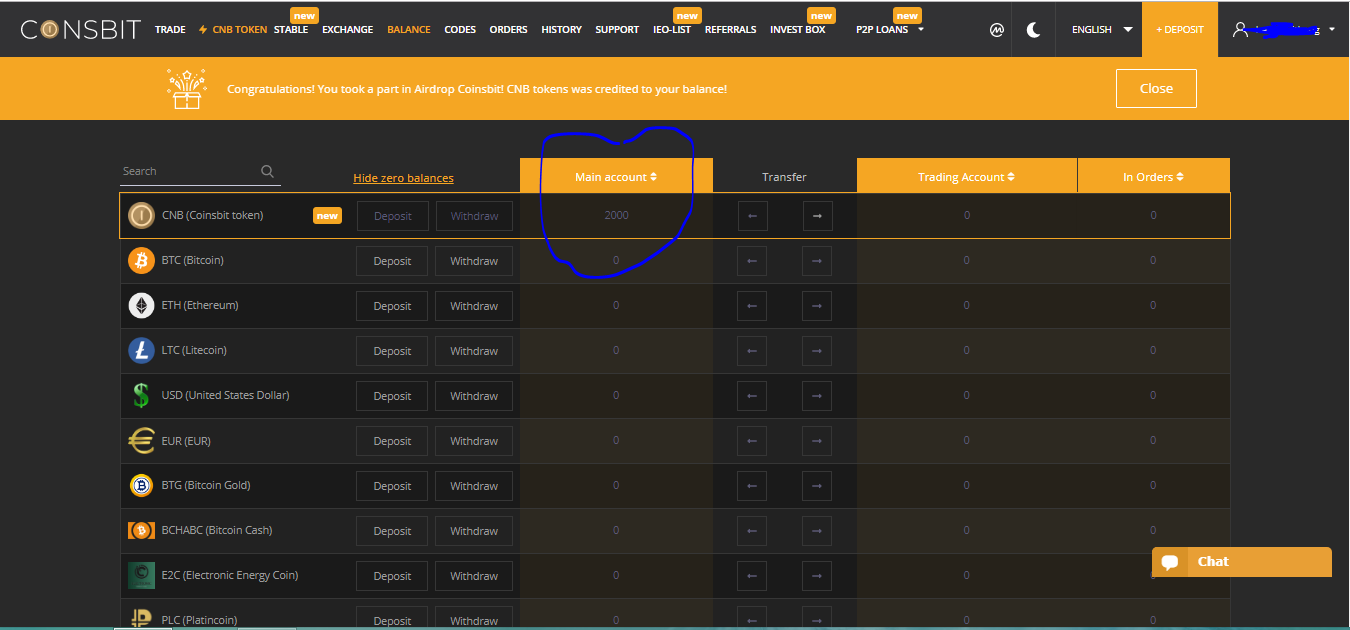Click BTC transfer left arrow

753,261
